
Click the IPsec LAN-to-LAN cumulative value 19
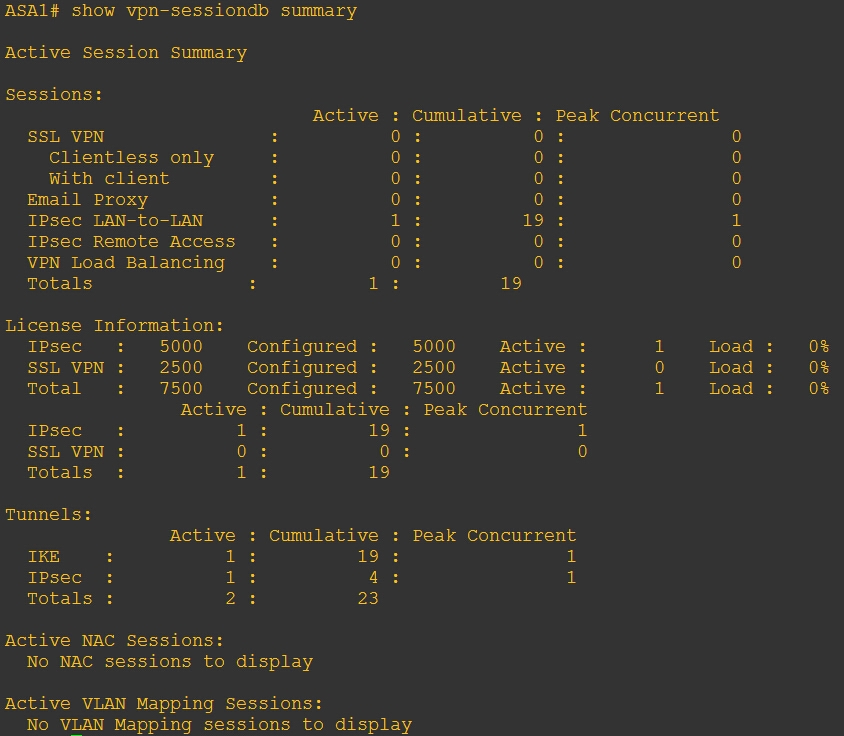coord(533,221)
